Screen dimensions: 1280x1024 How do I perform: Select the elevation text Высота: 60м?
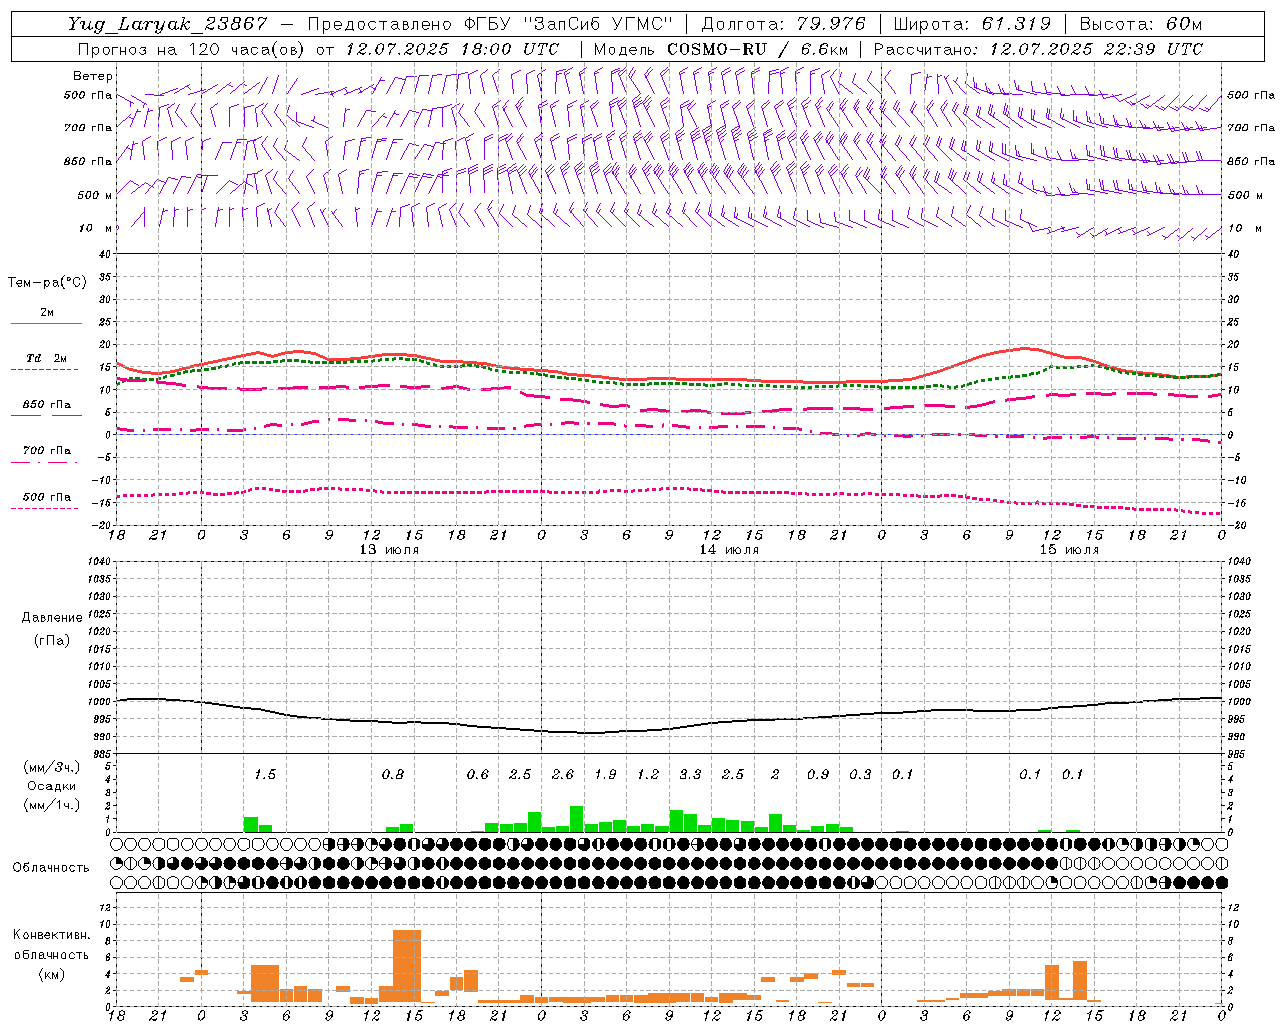coord(1141,24)
